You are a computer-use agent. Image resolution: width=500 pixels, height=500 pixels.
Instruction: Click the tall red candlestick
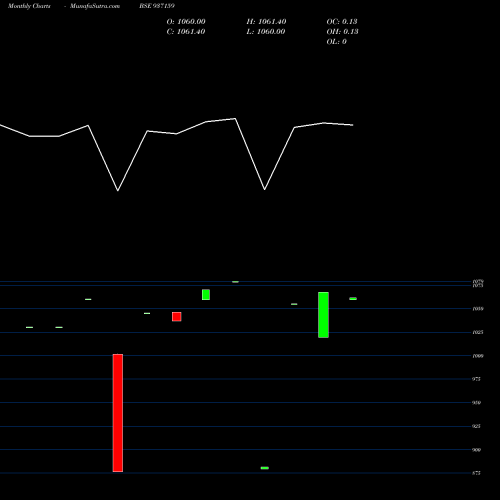(118, 413)
